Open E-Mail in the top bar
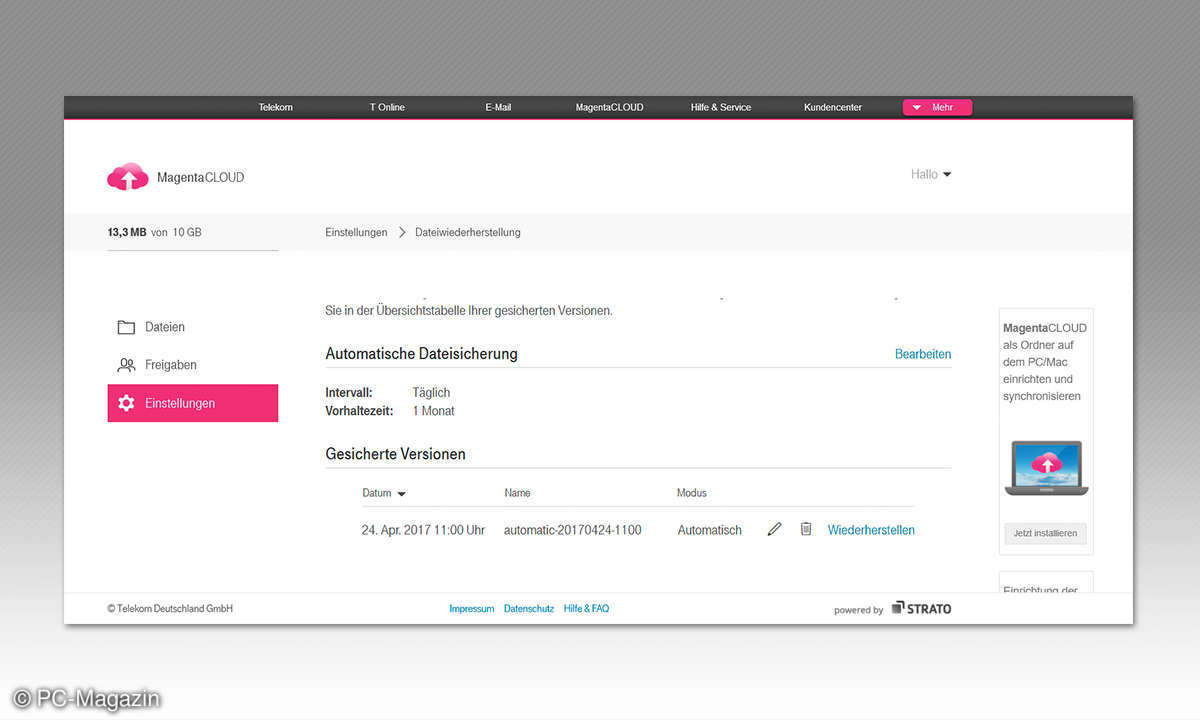The width and height of the screenshot is (1200, 720). 498,107
